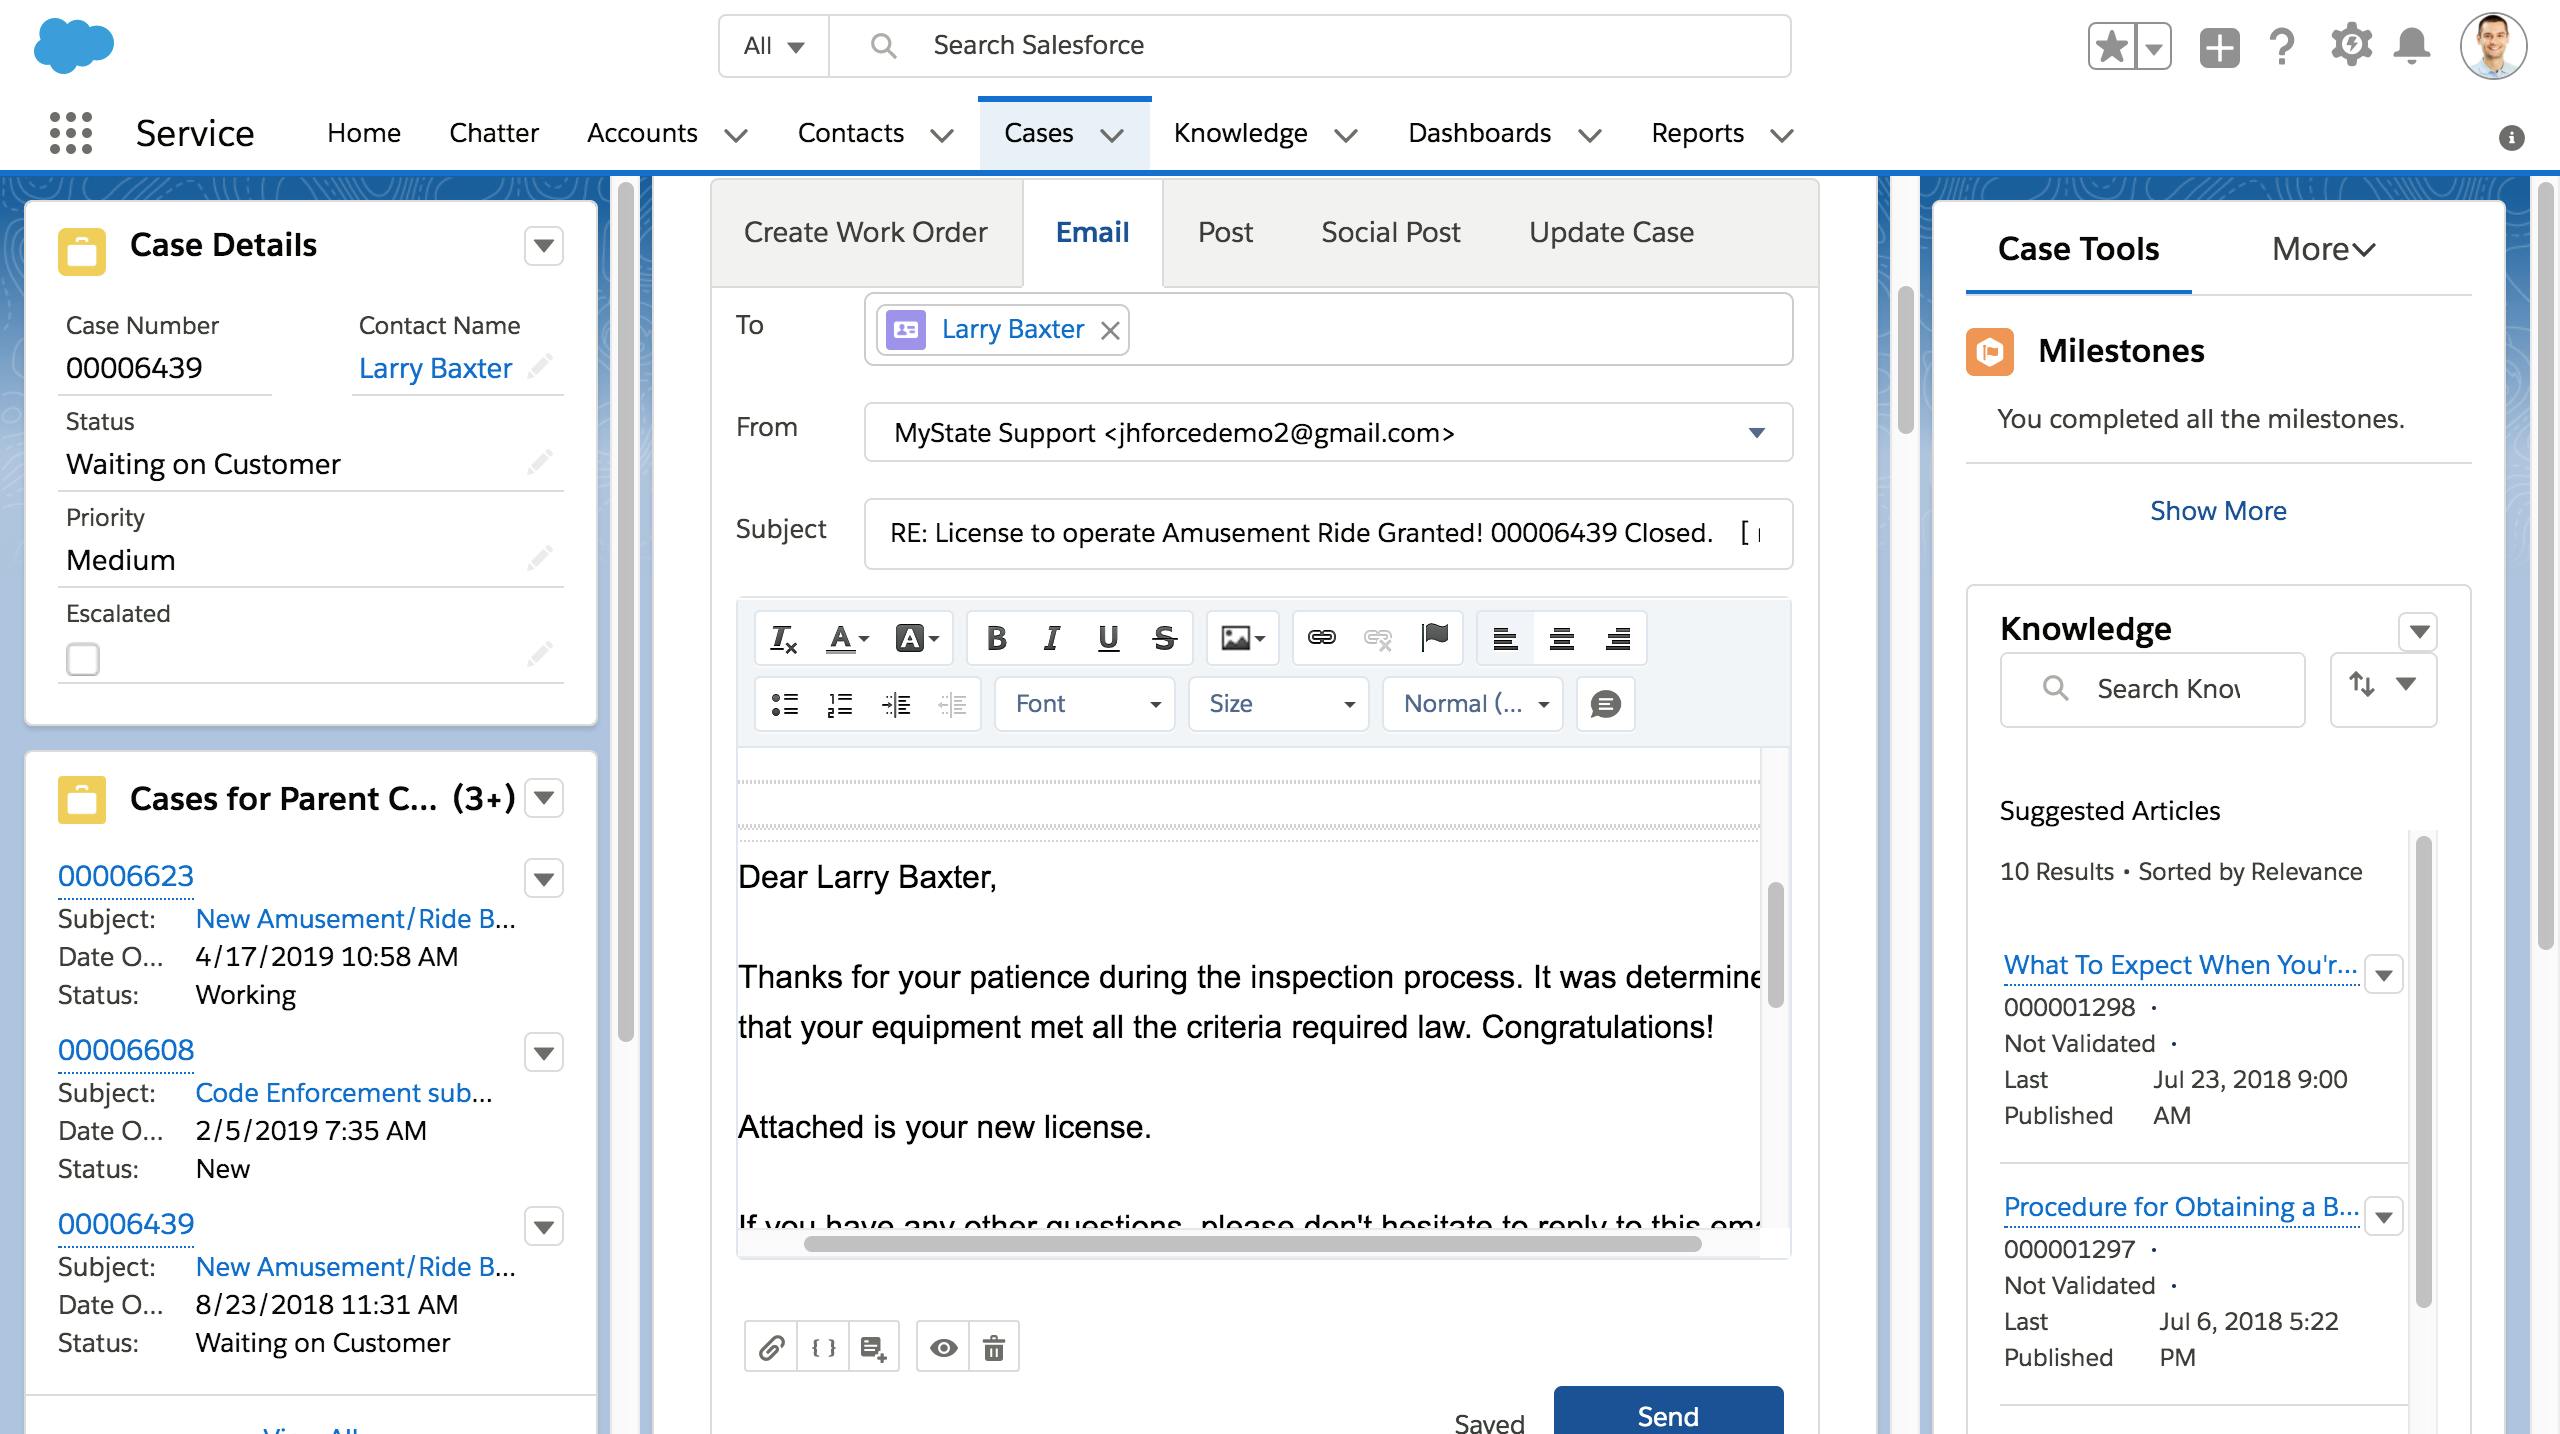Preview the email with eye icon

click(943, 1347)
